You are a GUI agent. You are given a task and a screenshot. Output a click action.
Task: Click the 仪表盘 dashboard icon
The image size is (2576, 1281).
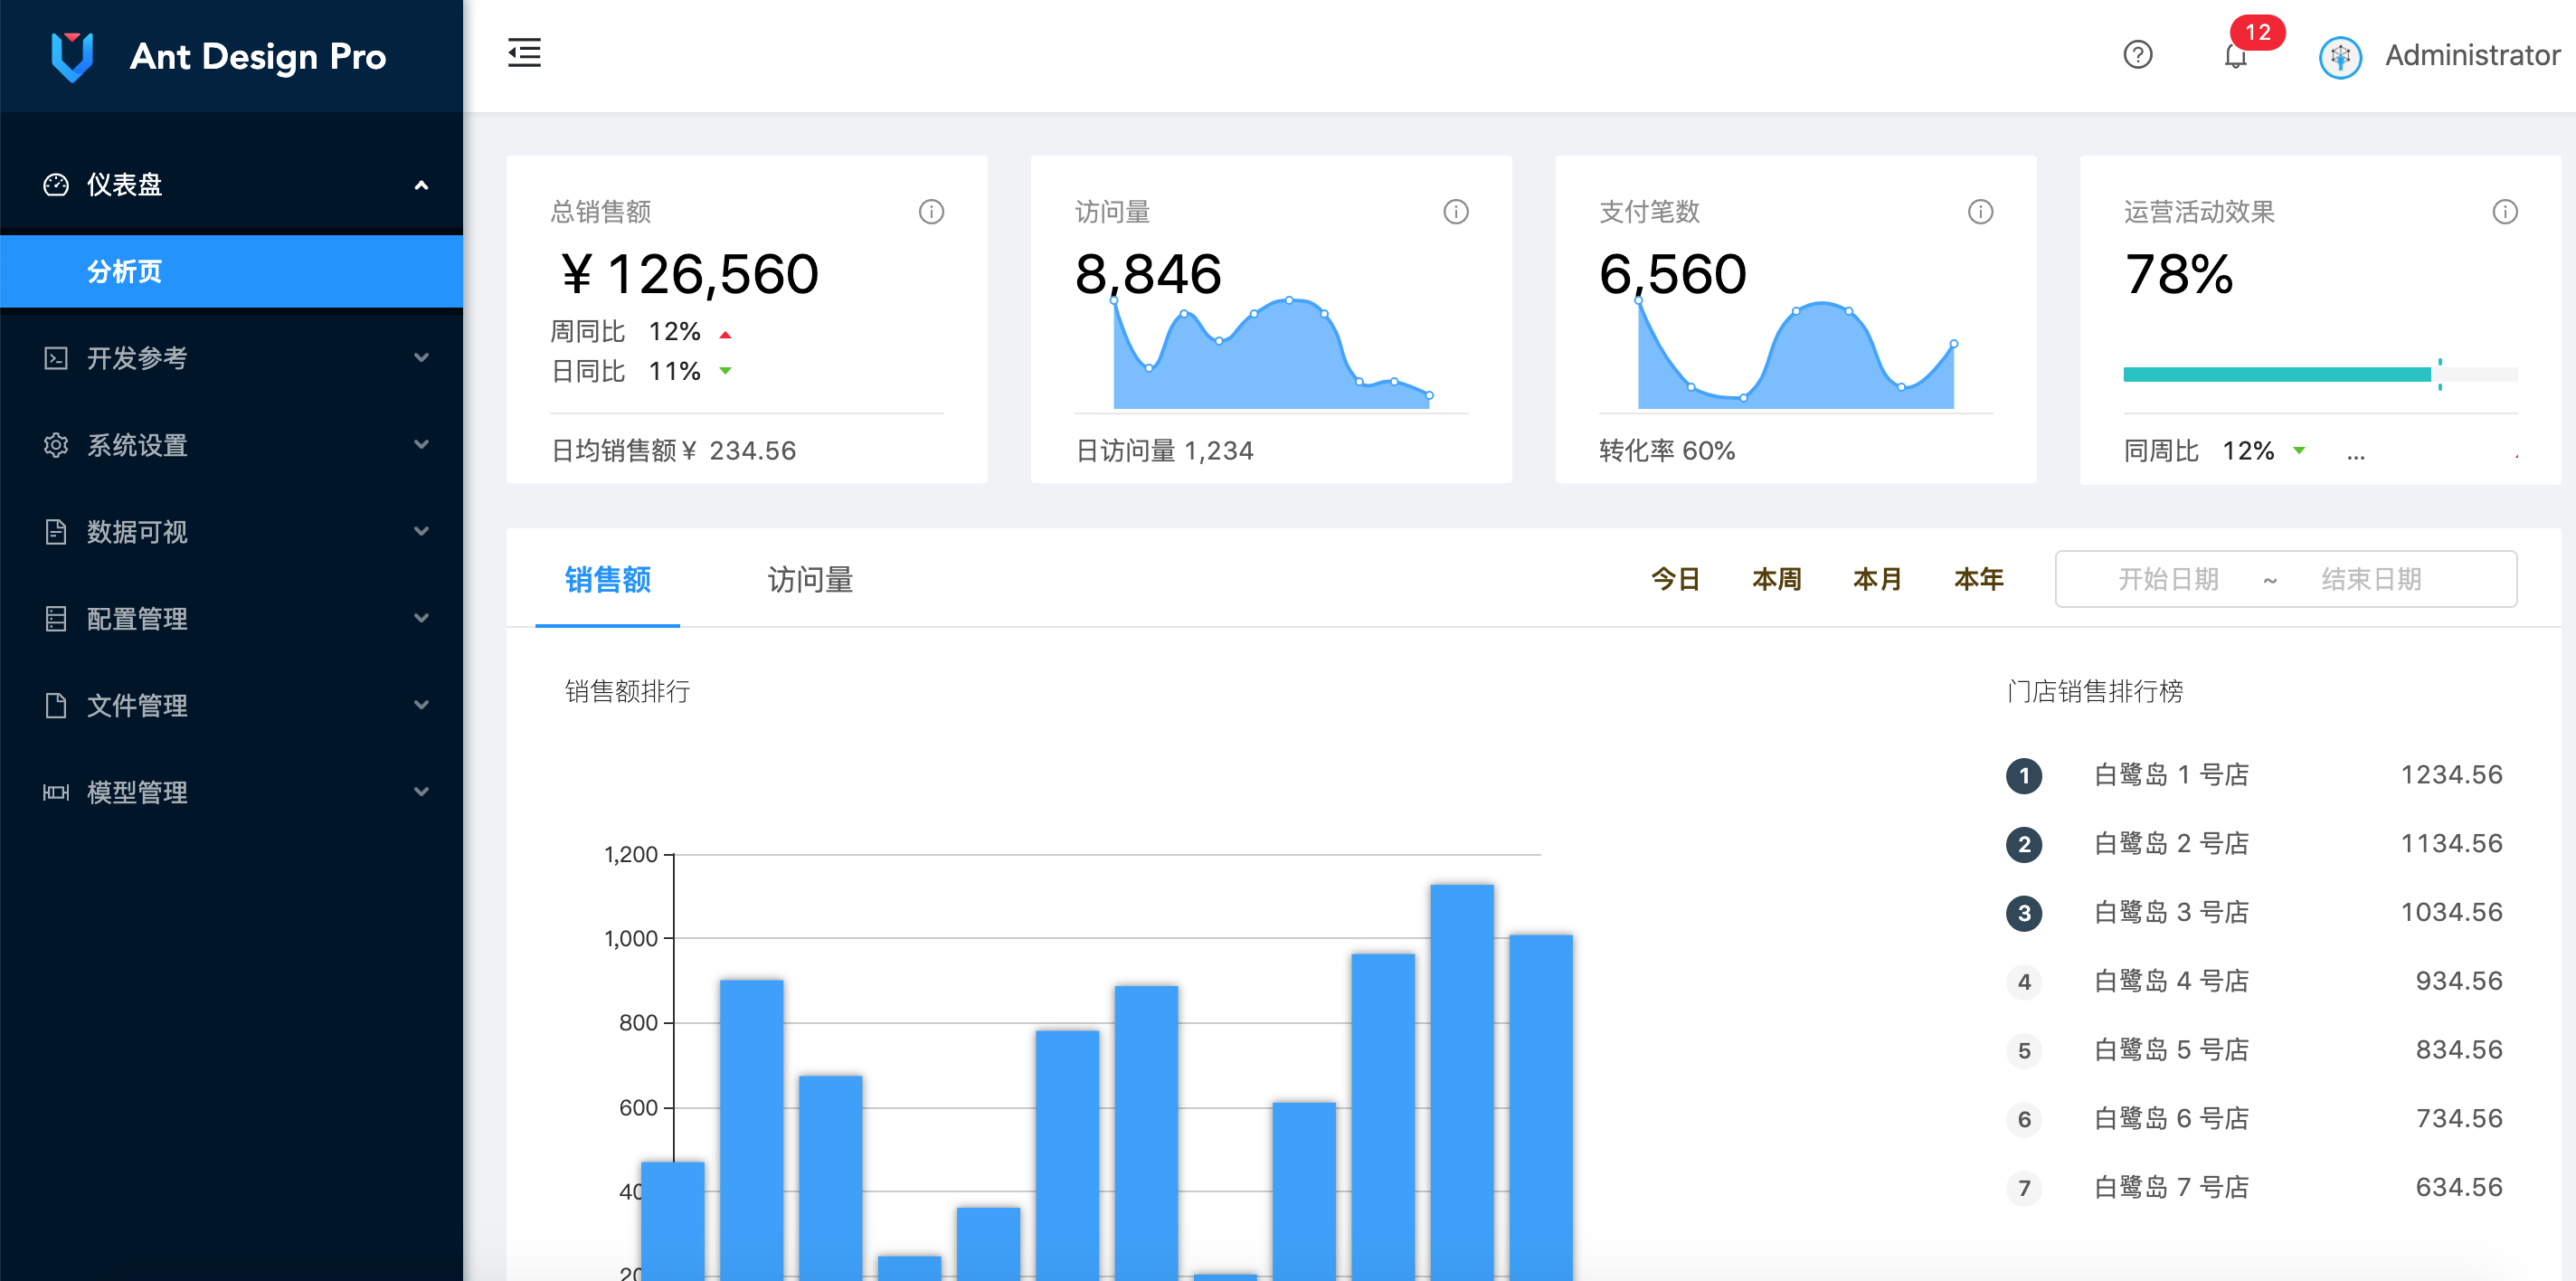click(56, 185)
